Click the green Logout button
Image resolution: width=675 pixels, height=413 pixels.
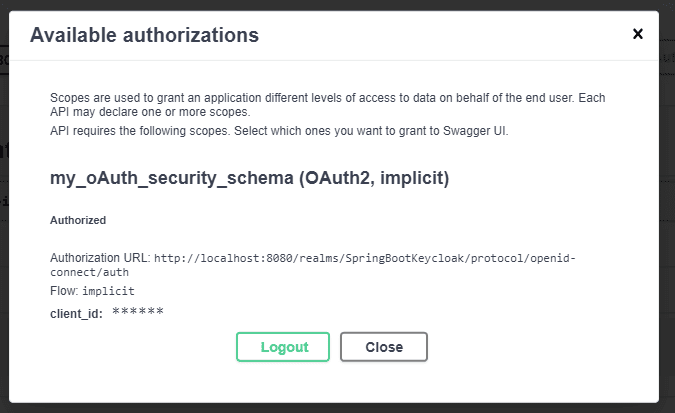click(x=283, y=347)
